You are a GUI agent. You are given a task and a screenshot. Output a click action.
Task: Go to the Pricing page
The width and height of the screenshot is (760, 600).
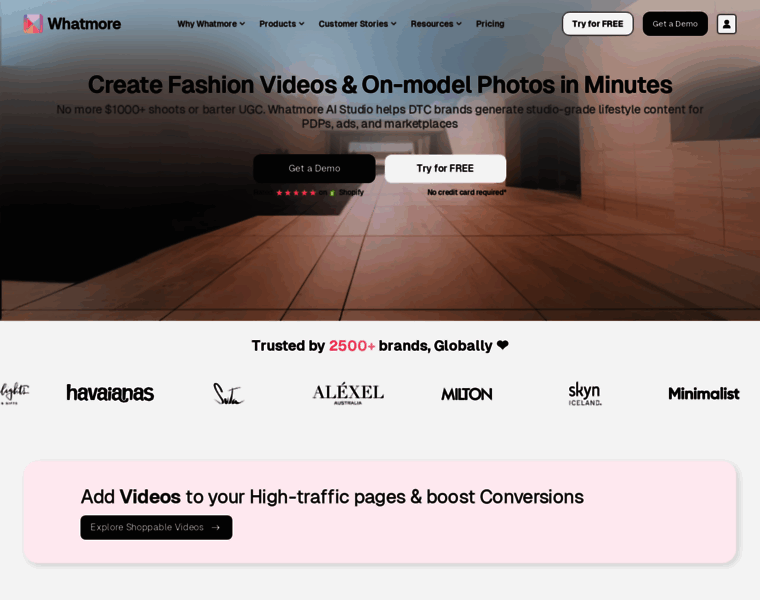point(490,24)
